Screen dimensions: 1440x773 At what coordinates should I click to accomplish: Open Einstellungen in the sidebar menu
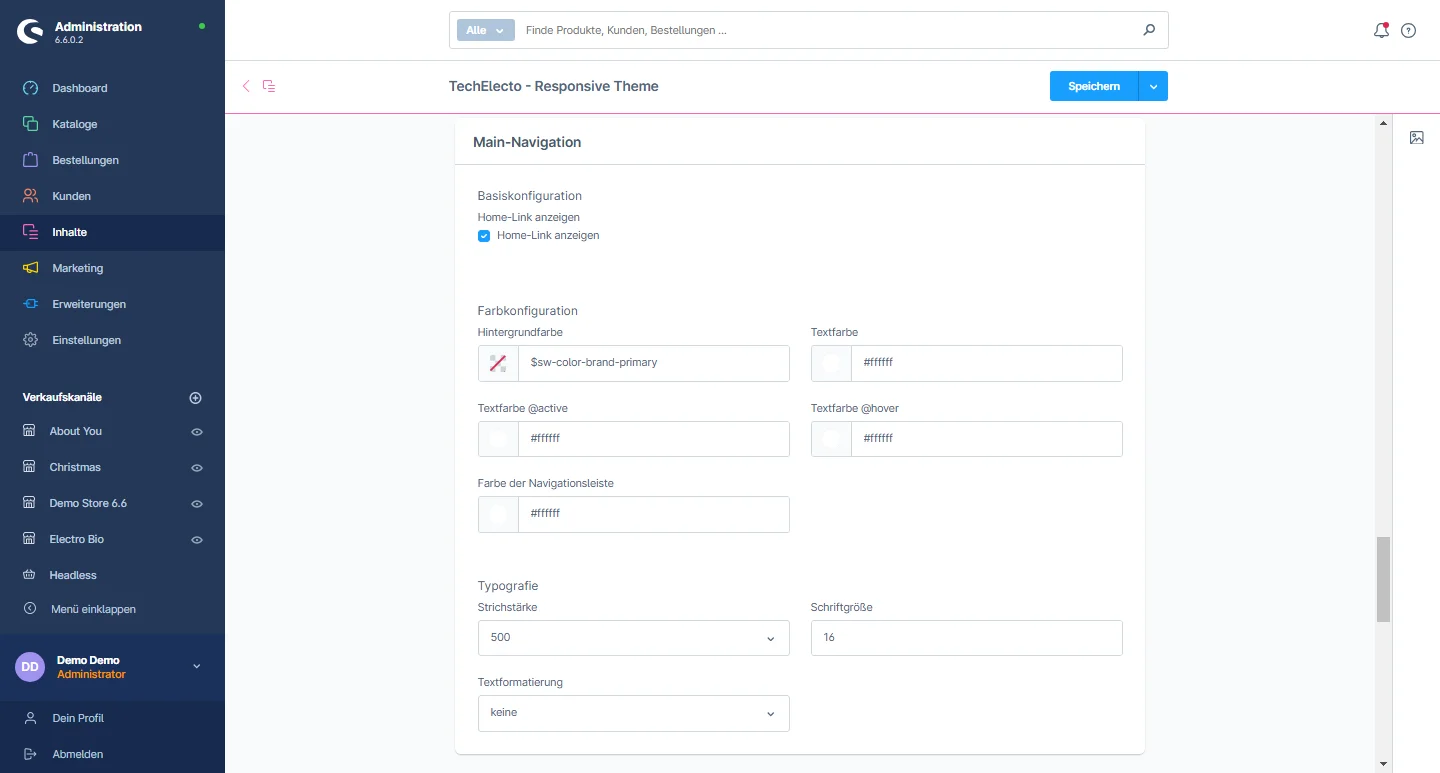pyautogui.click(x=86, y=340)
